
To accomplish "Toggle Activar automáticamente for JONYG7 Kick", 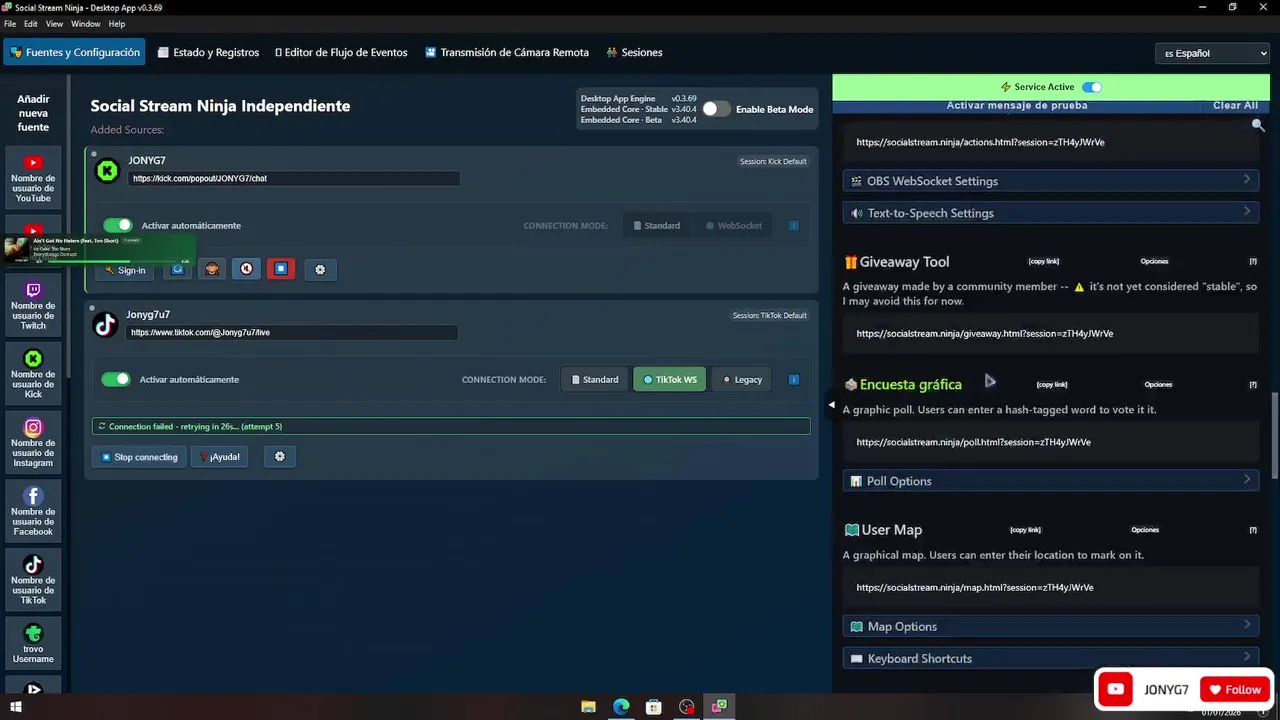I will pyautogui.click(x=118, y=226).
